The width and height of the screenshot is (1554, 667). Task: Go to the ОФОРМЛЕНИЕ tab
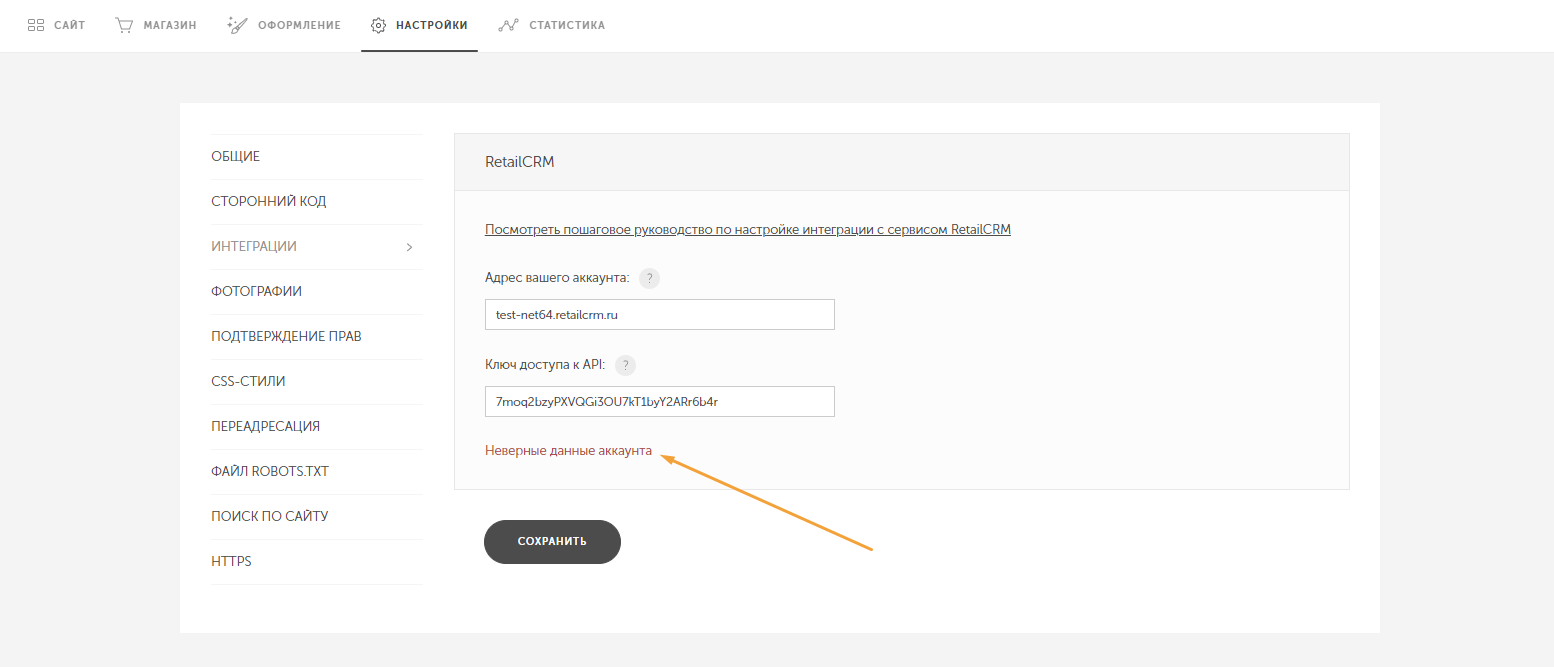coord(284,25)
